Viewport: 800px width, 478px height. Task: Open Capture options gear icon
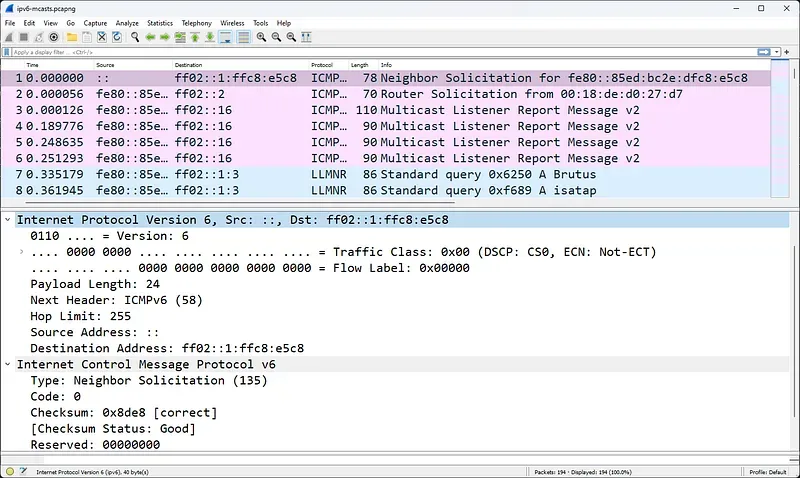pyautogui.click(x=54, y=37)
